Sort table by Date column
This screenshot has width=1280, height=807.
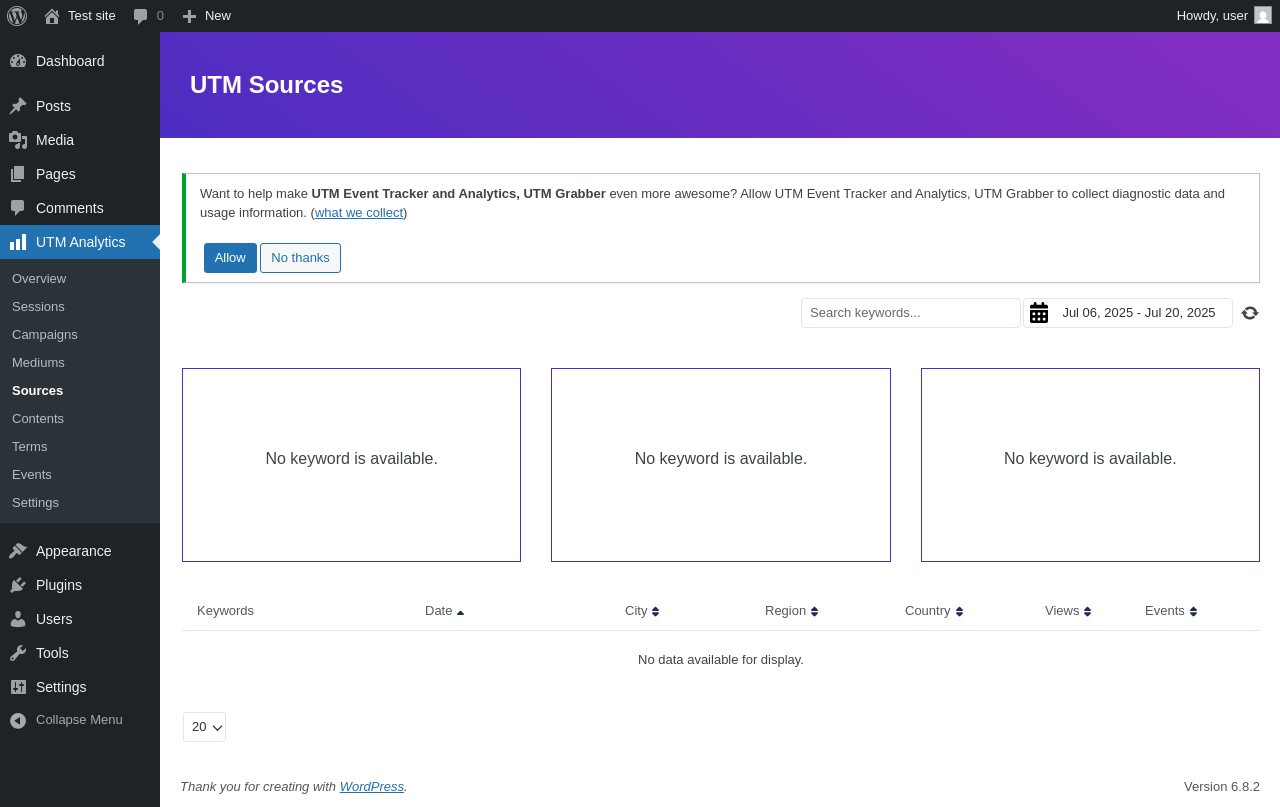[x=444, y=611]
